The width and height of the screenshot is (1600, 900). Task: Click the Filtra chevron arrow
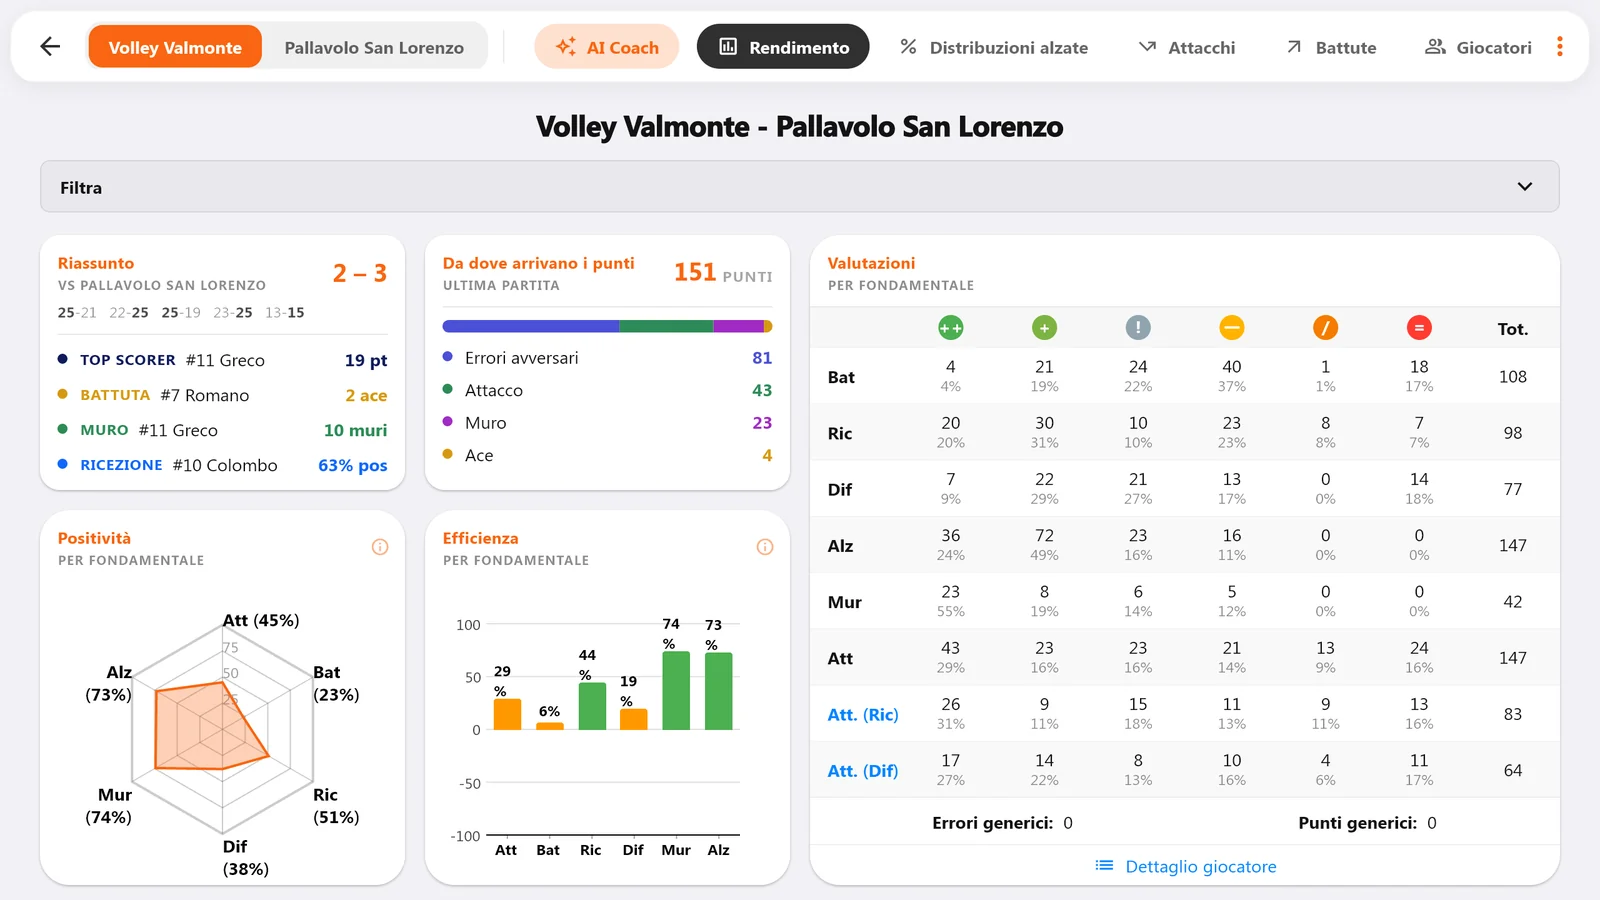point(1525,187)
